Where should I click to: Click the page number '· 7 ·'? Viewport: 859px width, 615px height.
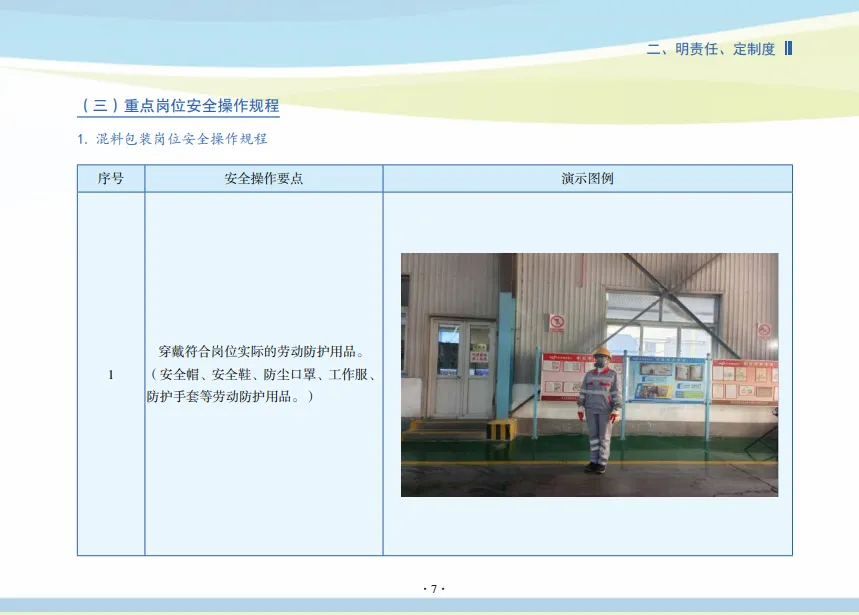coord(434,589)
